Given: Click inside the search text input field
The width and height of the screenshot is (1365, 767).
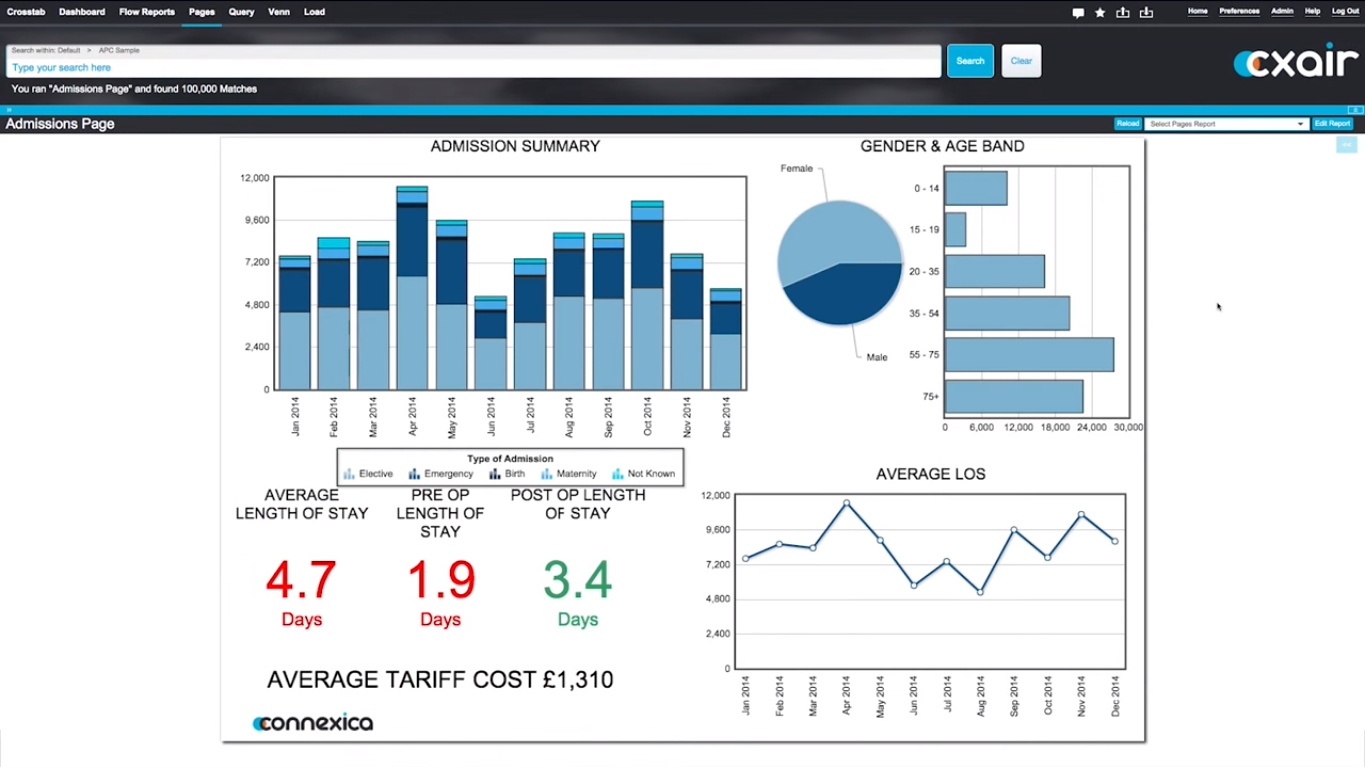Looking at the screenshot, I should pos(400,66).
